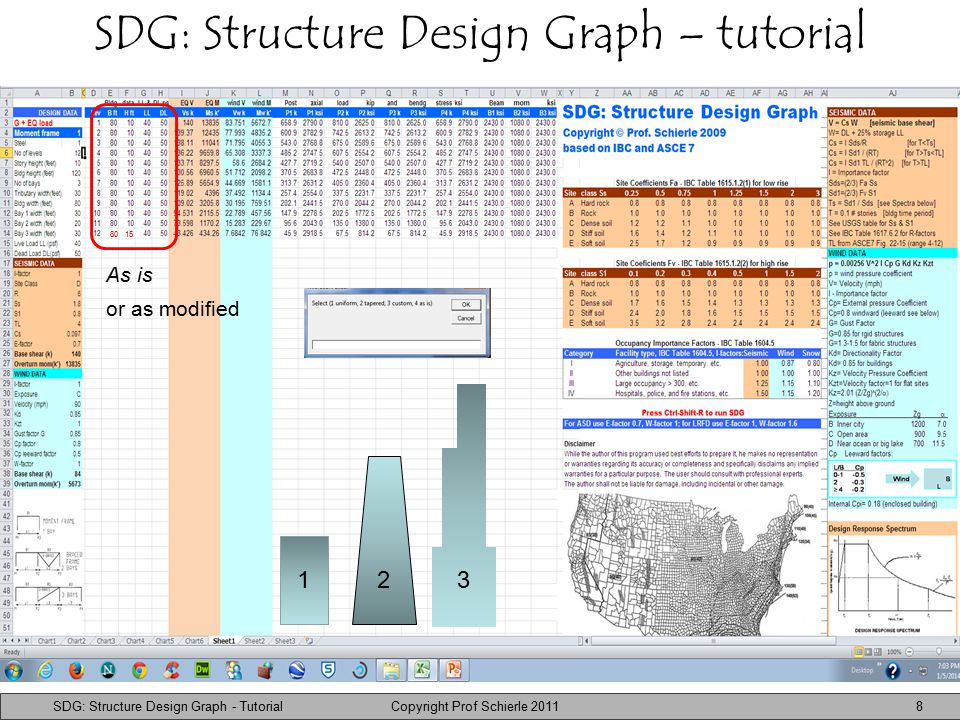
Task: Switch to the Chart1 tab
Action: [47, 641]
